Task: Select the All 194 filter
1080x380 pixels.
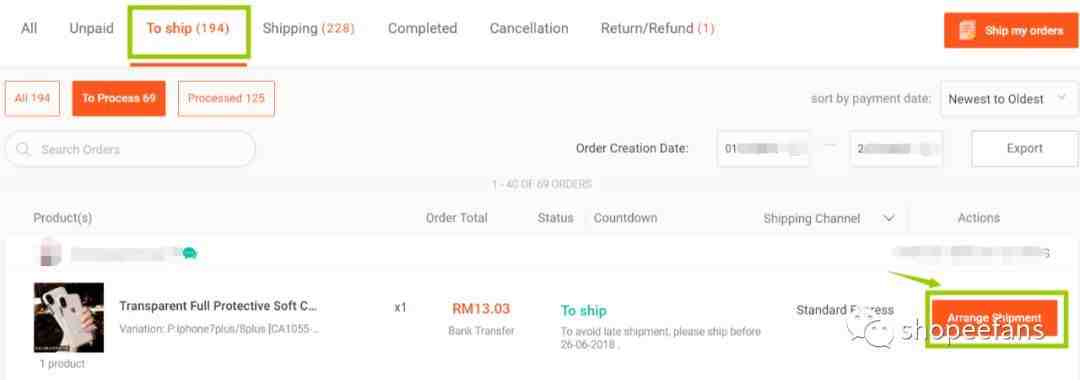Action: point(32,98)
